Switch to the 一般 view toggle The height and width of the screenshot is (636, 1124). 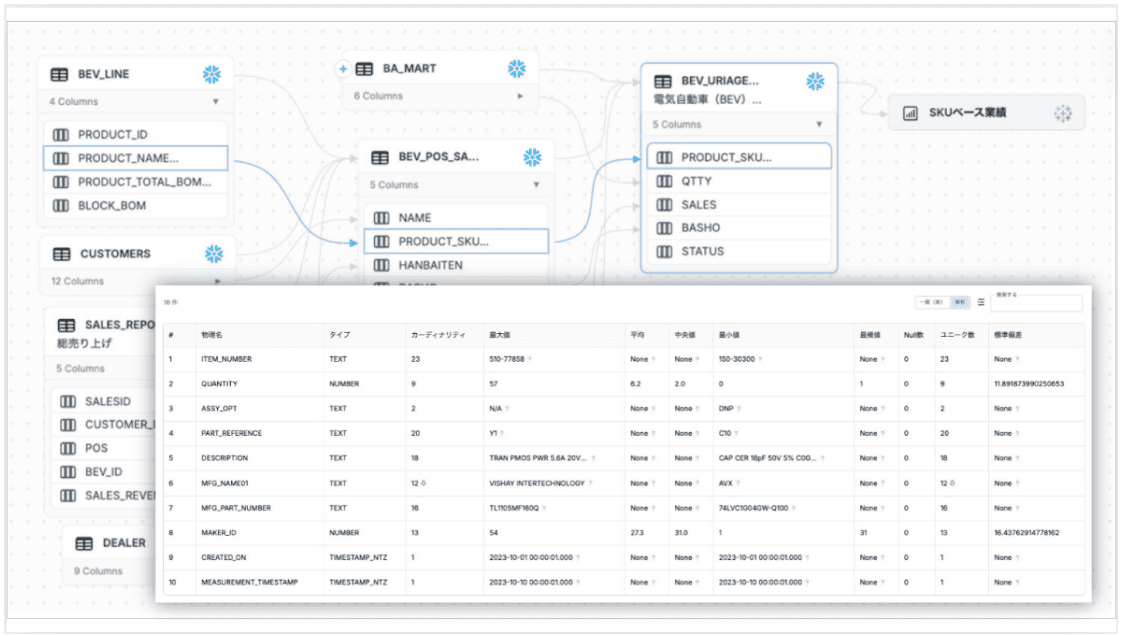pyautogui.click(x=931, y=302)
